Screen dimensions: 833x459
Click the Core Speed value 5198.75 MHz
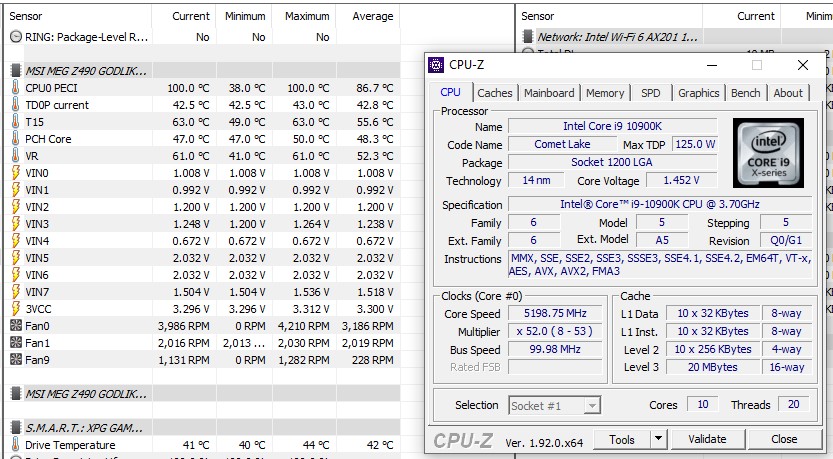555,313
